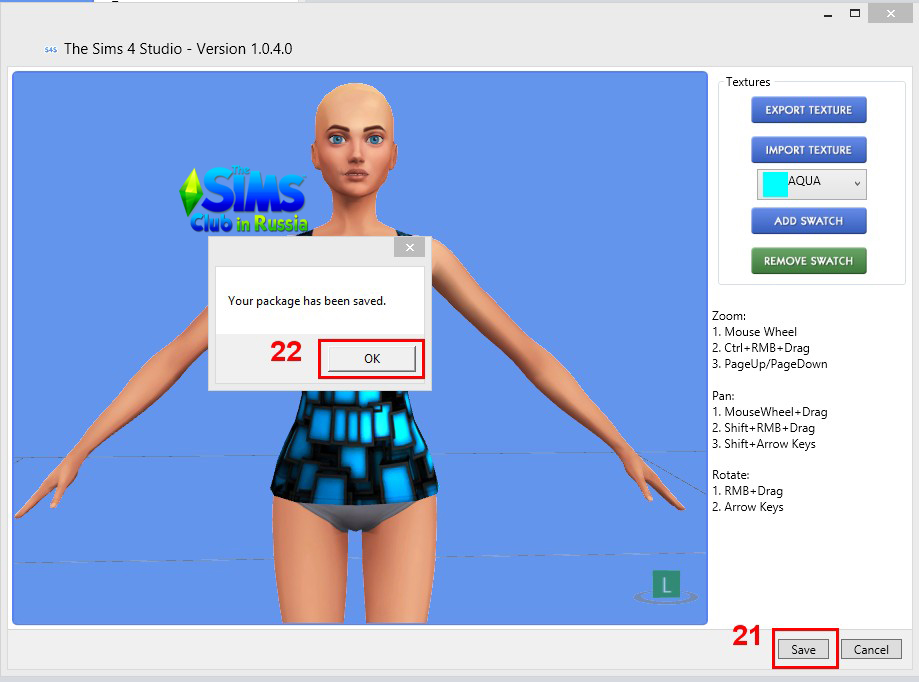Click the cyan color square in the dropdown

tap(774, 184)
